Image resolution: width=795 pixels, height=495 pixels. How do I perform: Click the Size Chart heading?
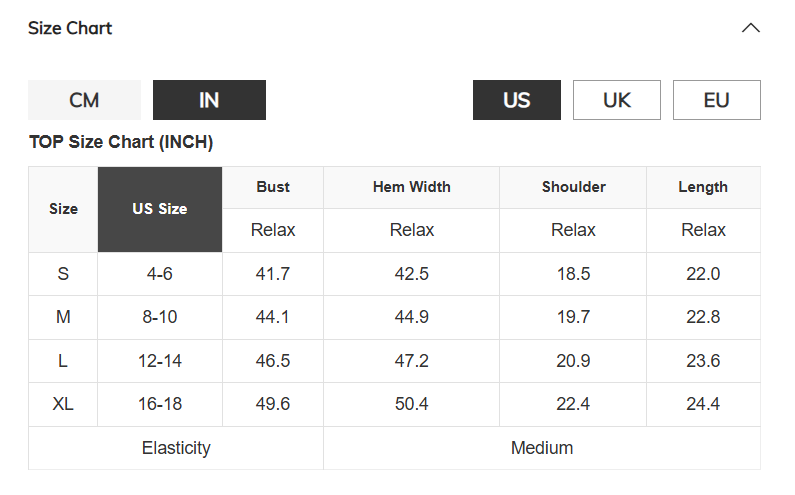70,28
